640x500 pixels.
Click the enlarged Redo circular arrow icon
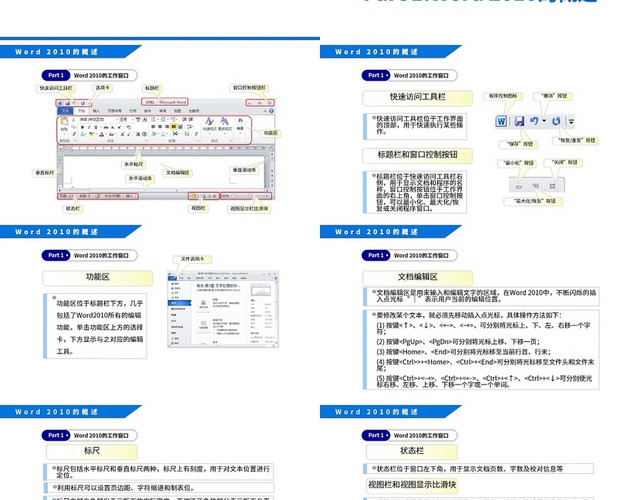tap(556, 121)
